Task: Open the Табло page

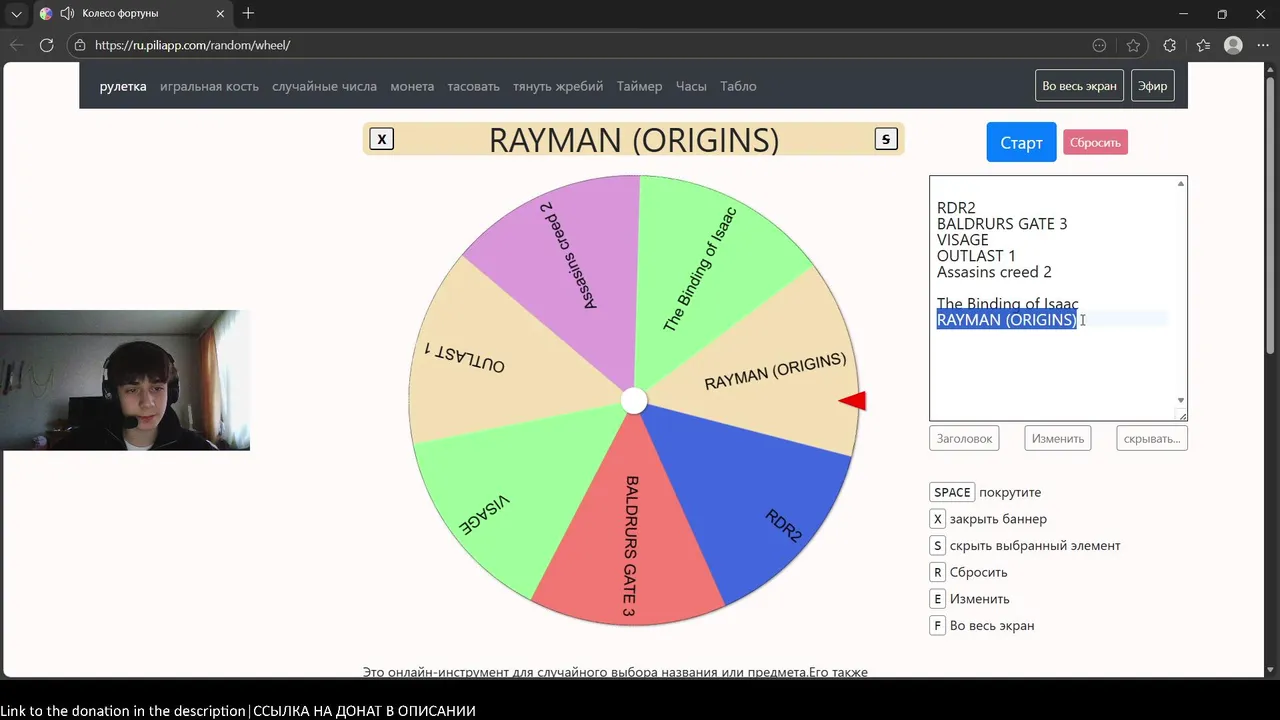Action: (738, 86)
